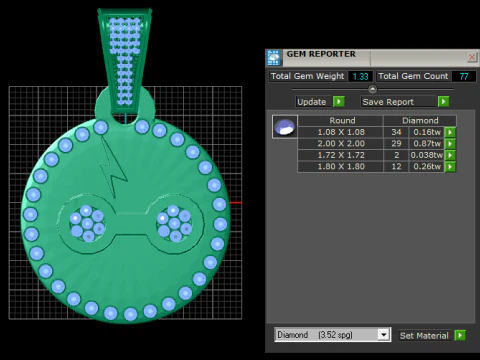
Task: Click the Gem Reporter panel icon
Action: (x=273, y=58)
